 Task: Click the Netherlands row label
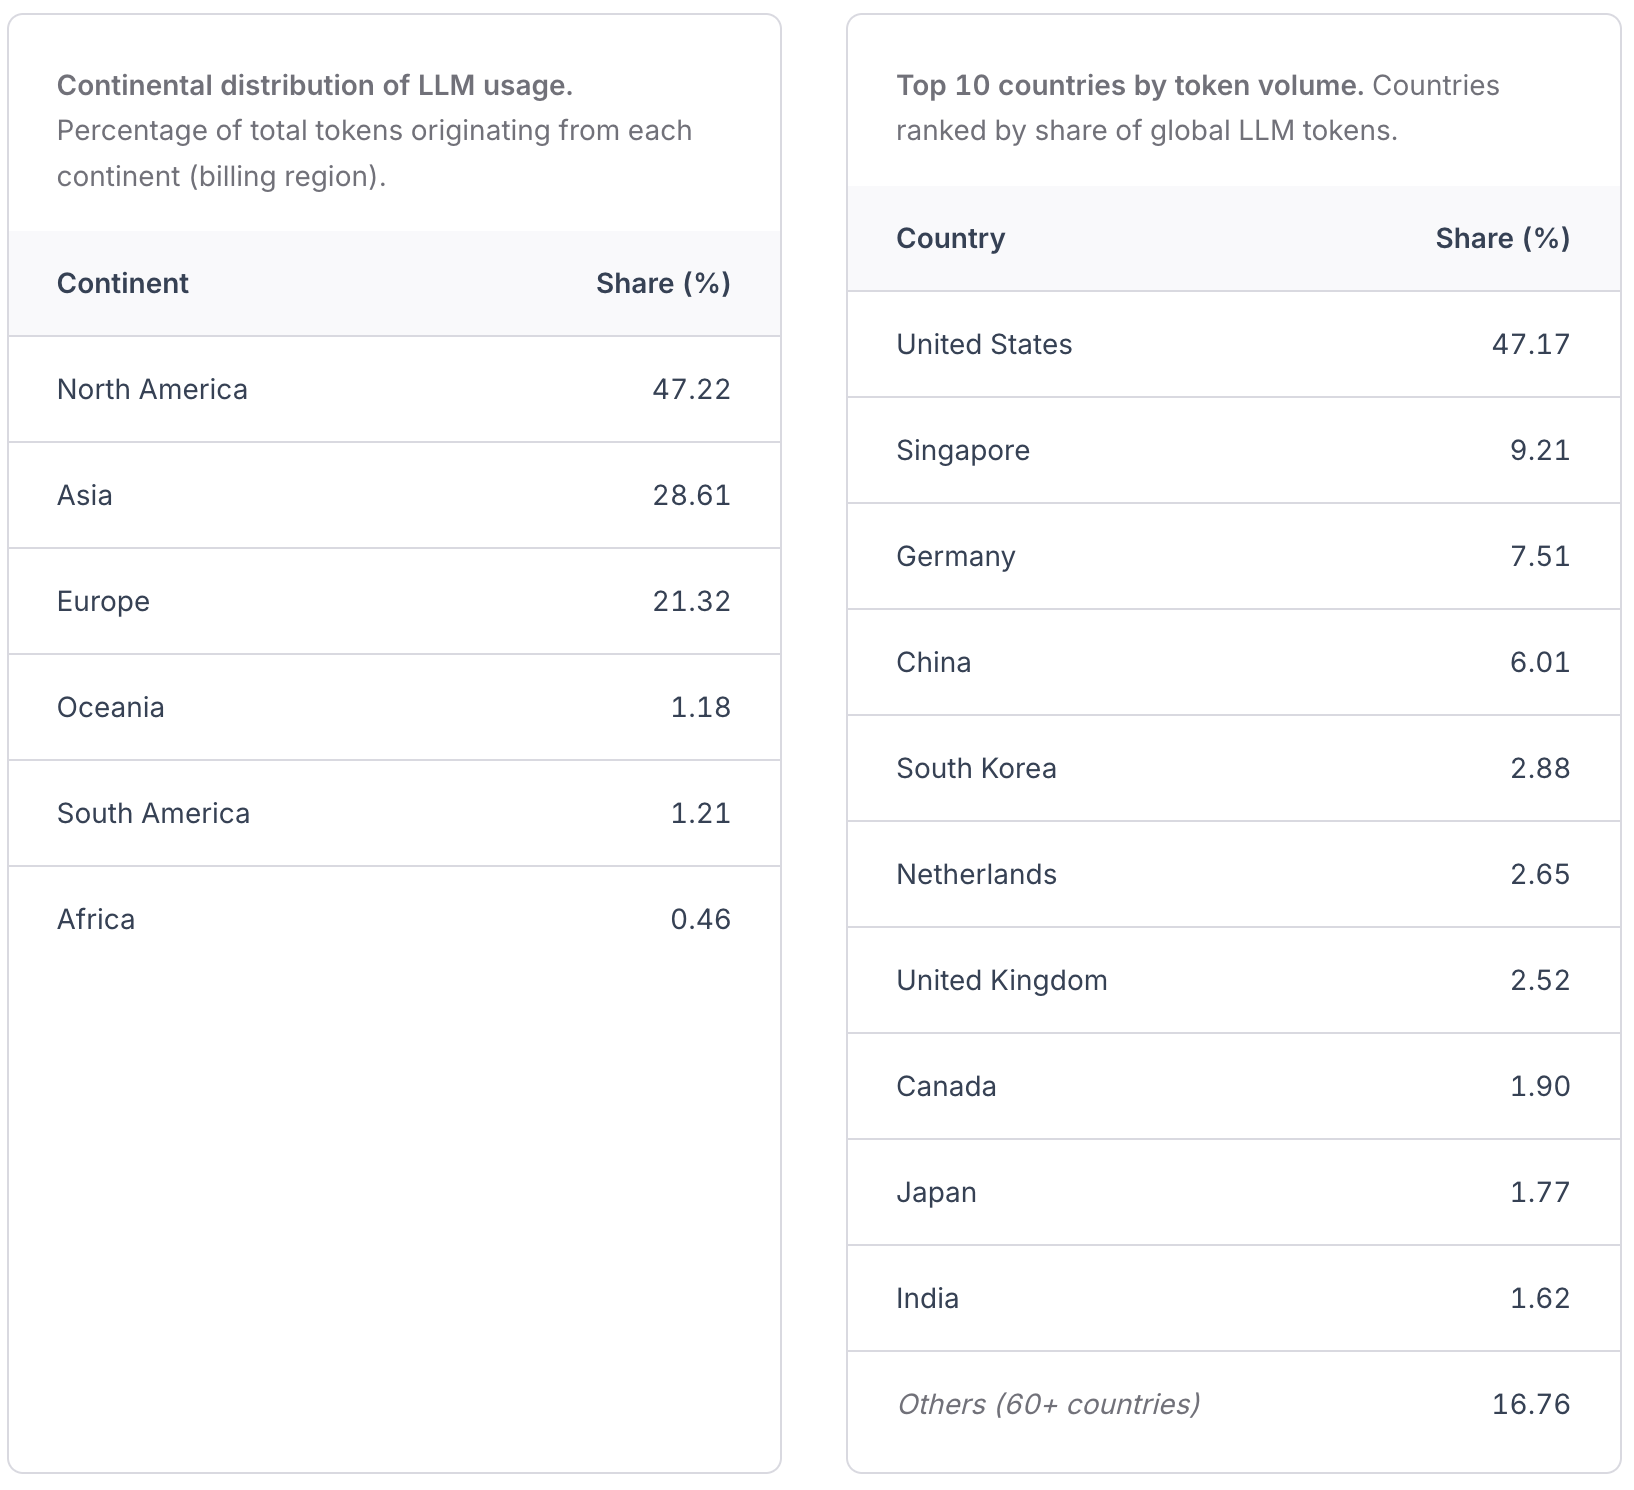pyautogui.click(x=976, y=875)
